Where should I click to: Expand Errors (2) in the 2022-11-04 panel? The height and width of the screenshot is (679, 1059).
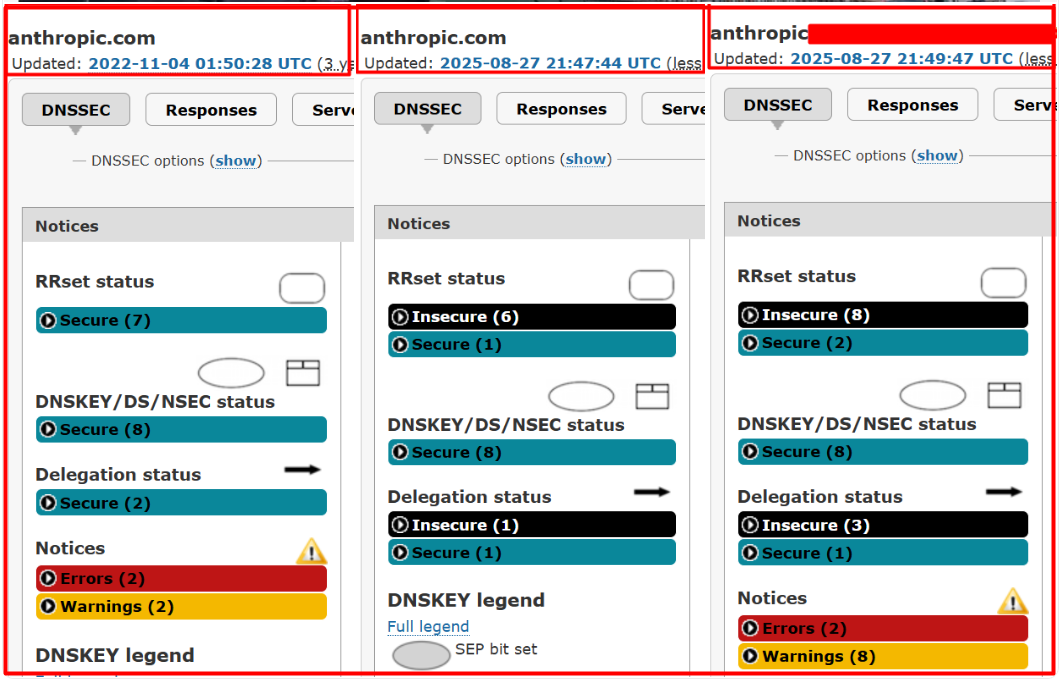pos(181,579)
